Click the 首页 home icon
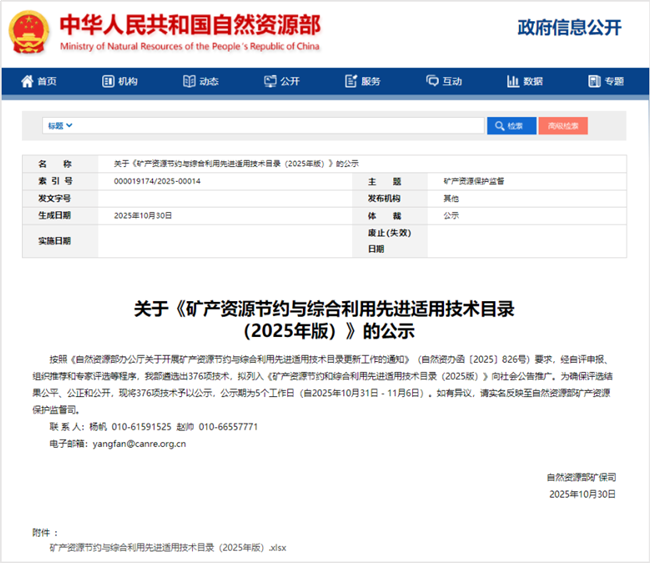Image resolution: width=650 pixels, height=563 pixels. [x=27, y=82]
